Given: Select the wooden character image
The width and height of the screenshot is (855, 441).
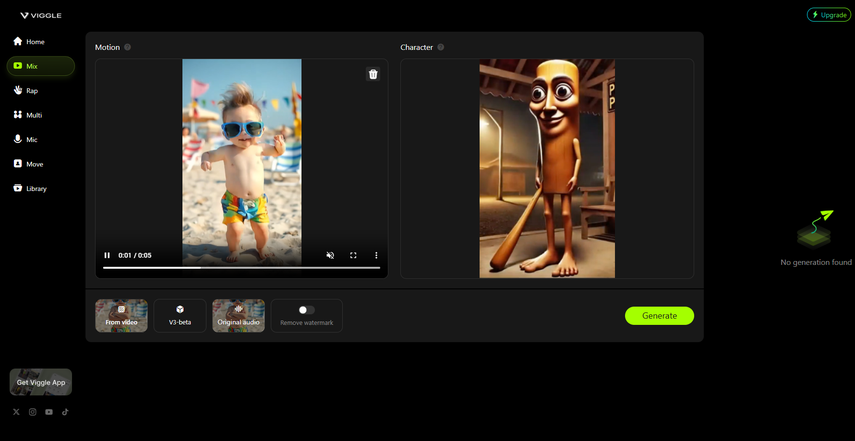Looking at the screenshot, I should coord(547,168).
